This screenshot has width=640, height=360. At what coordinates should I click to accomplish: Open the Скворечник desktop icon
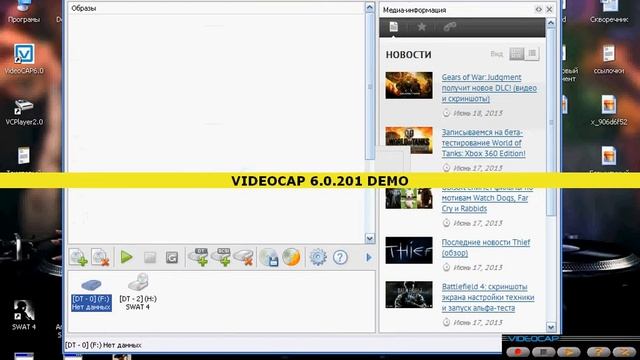(x=609, y=12)
